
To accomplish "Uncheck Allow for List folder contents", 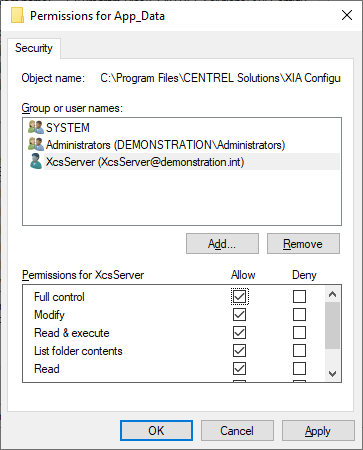I will tap(239, 350).
